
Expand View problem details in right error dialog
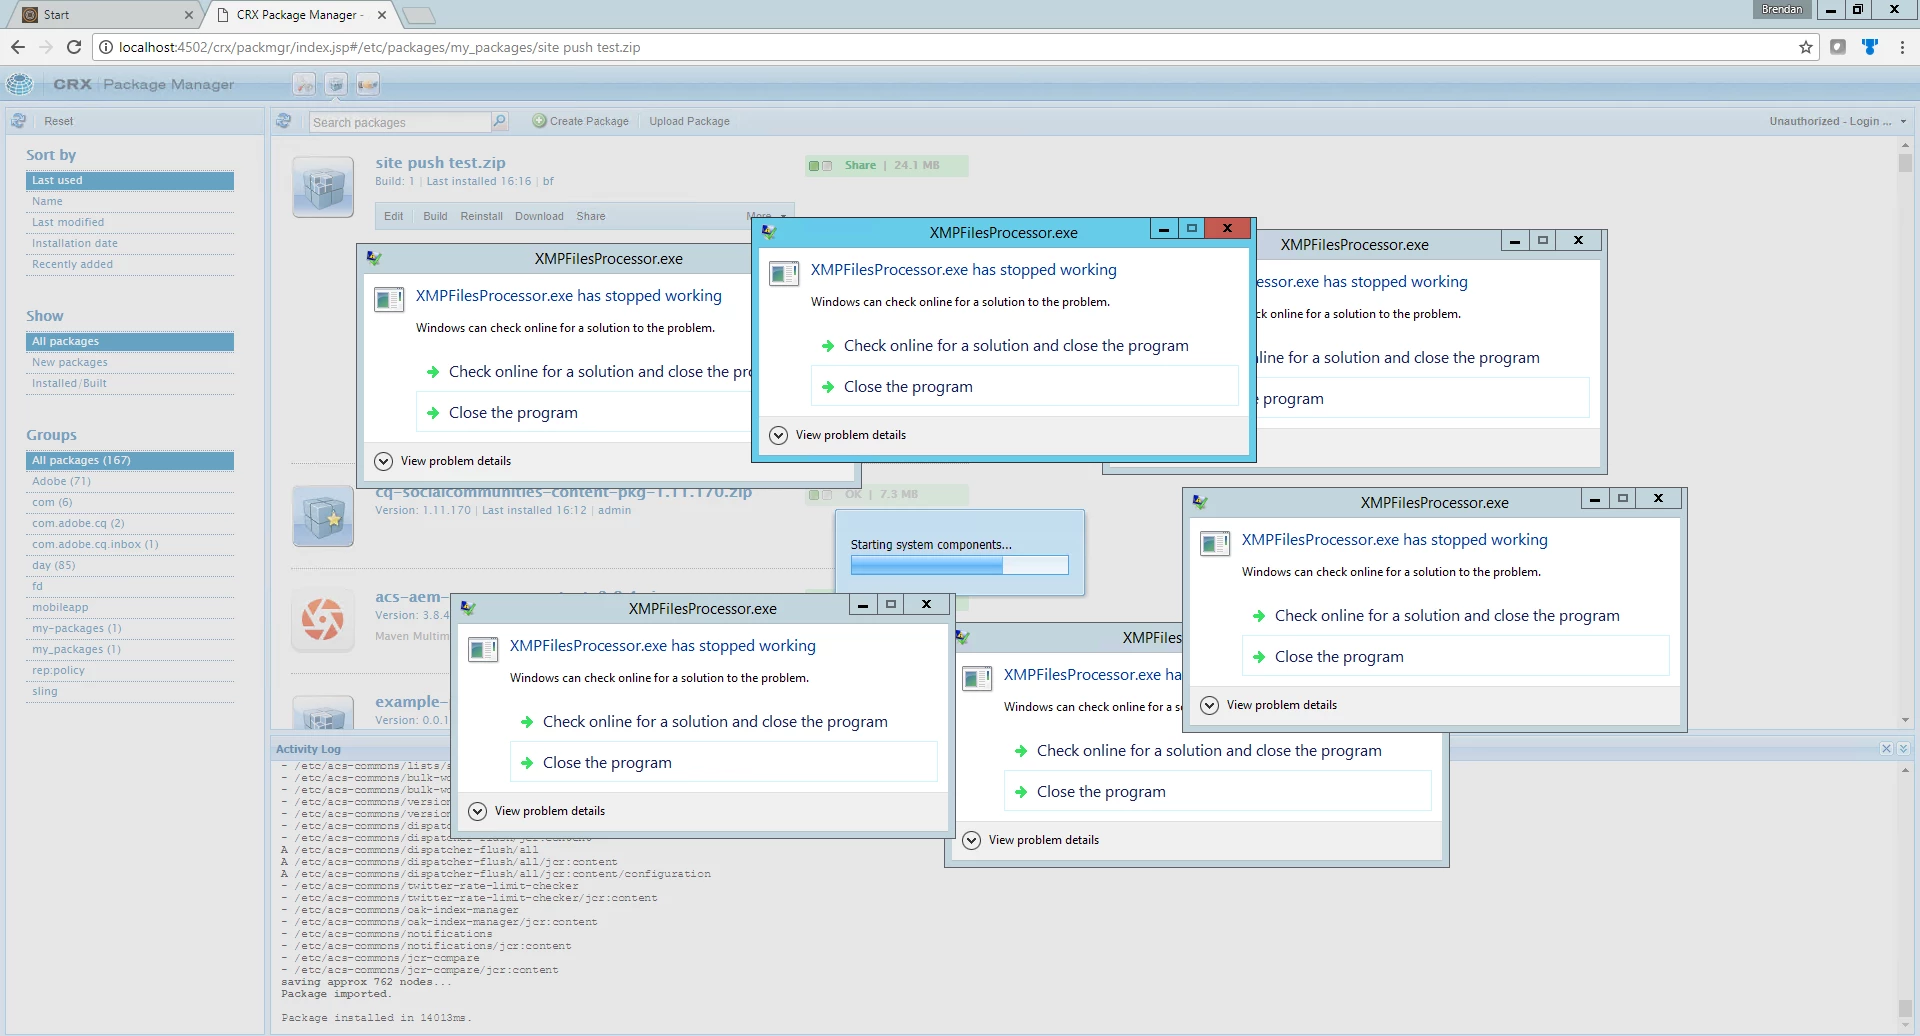1269,705
